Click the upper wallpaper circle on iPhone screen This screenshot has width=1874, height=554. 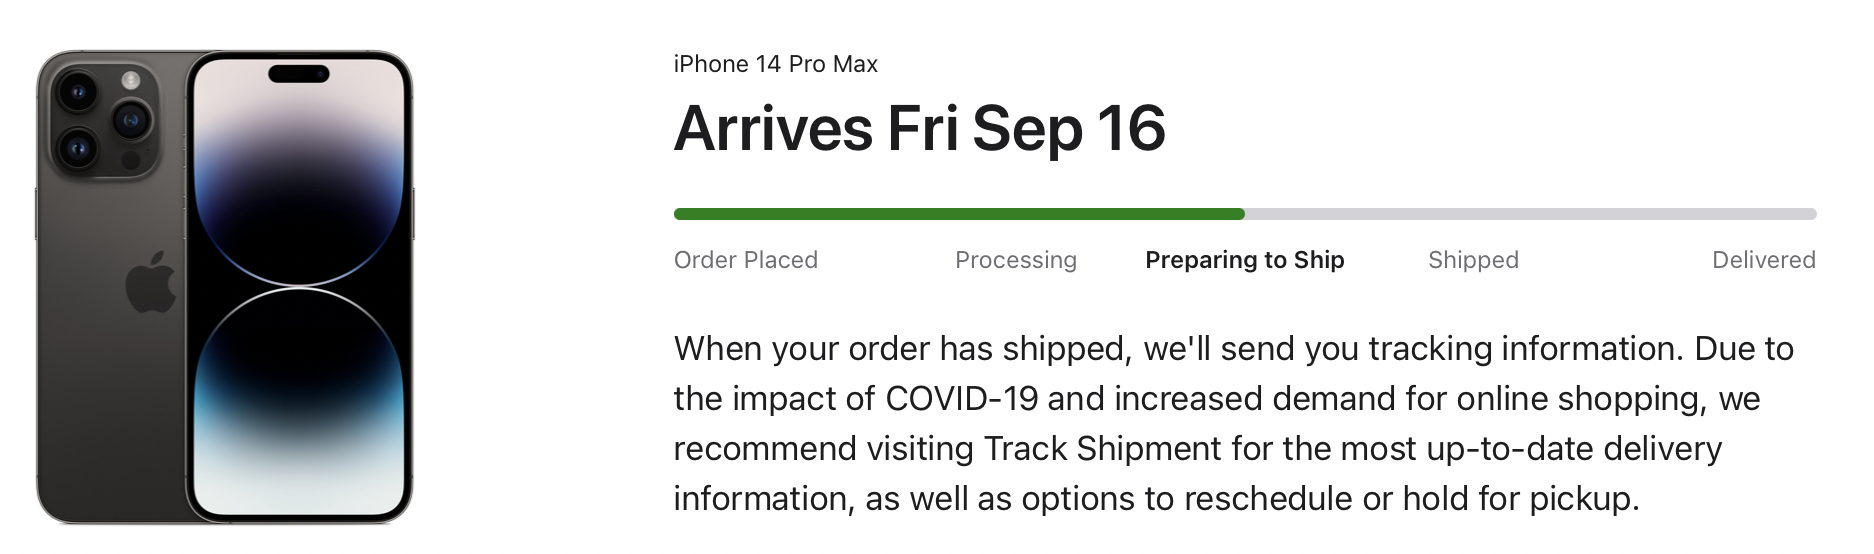[299, 190]
